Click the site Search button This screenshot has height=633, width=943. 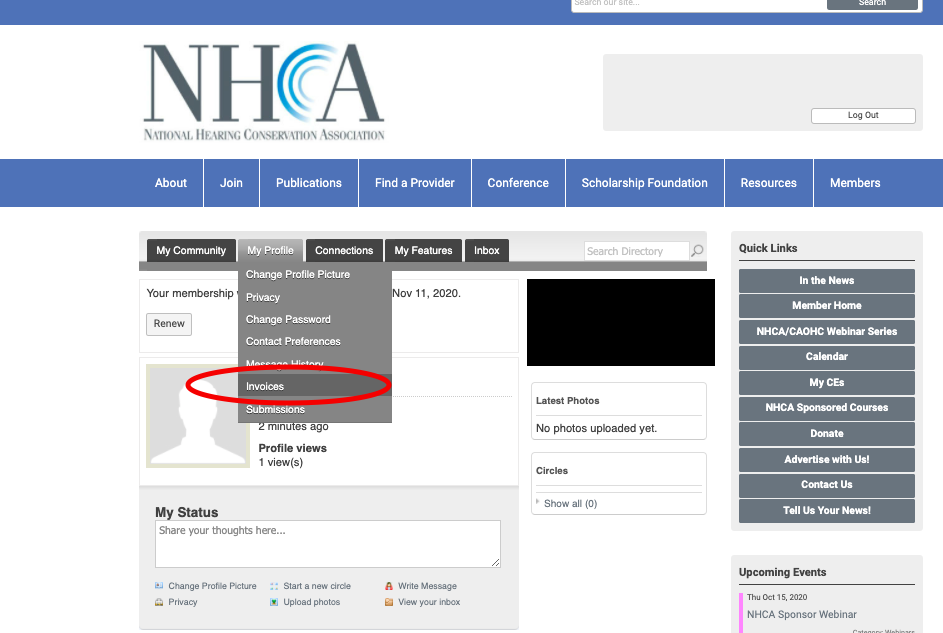click(x=872, y=4)
